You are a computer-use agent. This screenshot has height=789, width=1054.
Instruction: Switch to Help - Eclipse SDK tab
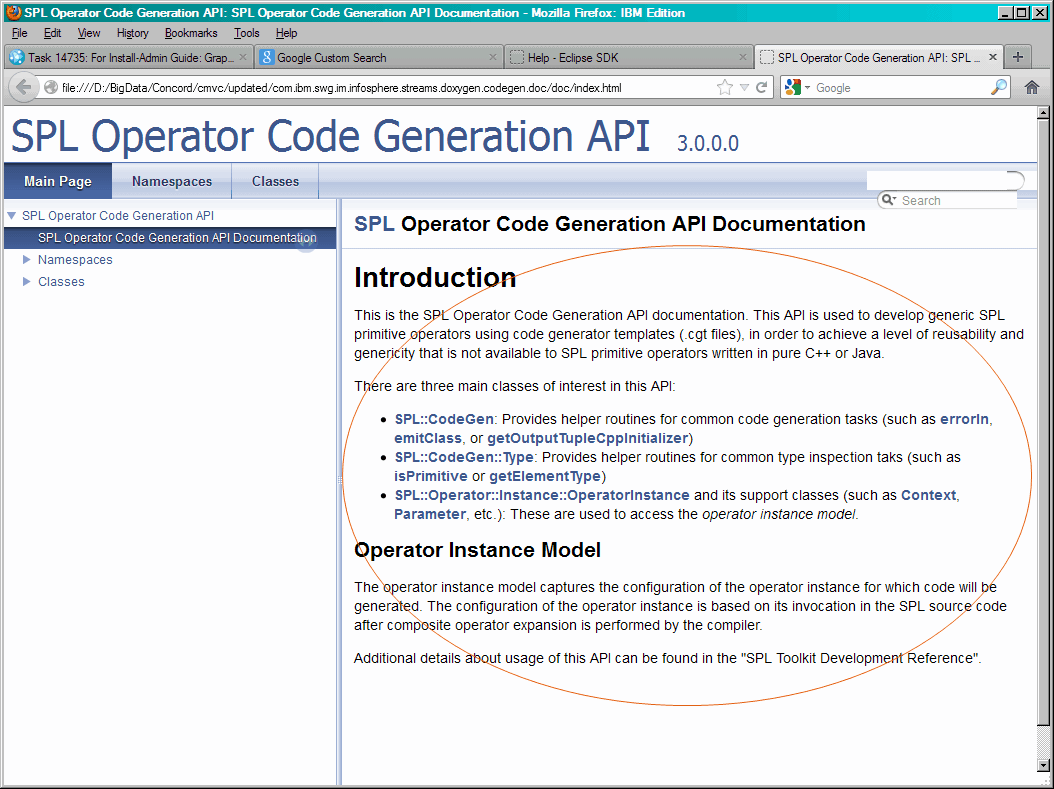(629, 57)
